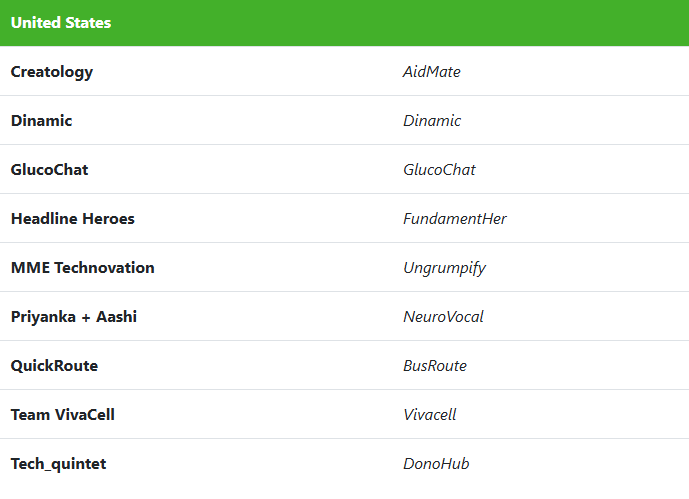Select the Priyanka + Aashi team

point(74,317)
